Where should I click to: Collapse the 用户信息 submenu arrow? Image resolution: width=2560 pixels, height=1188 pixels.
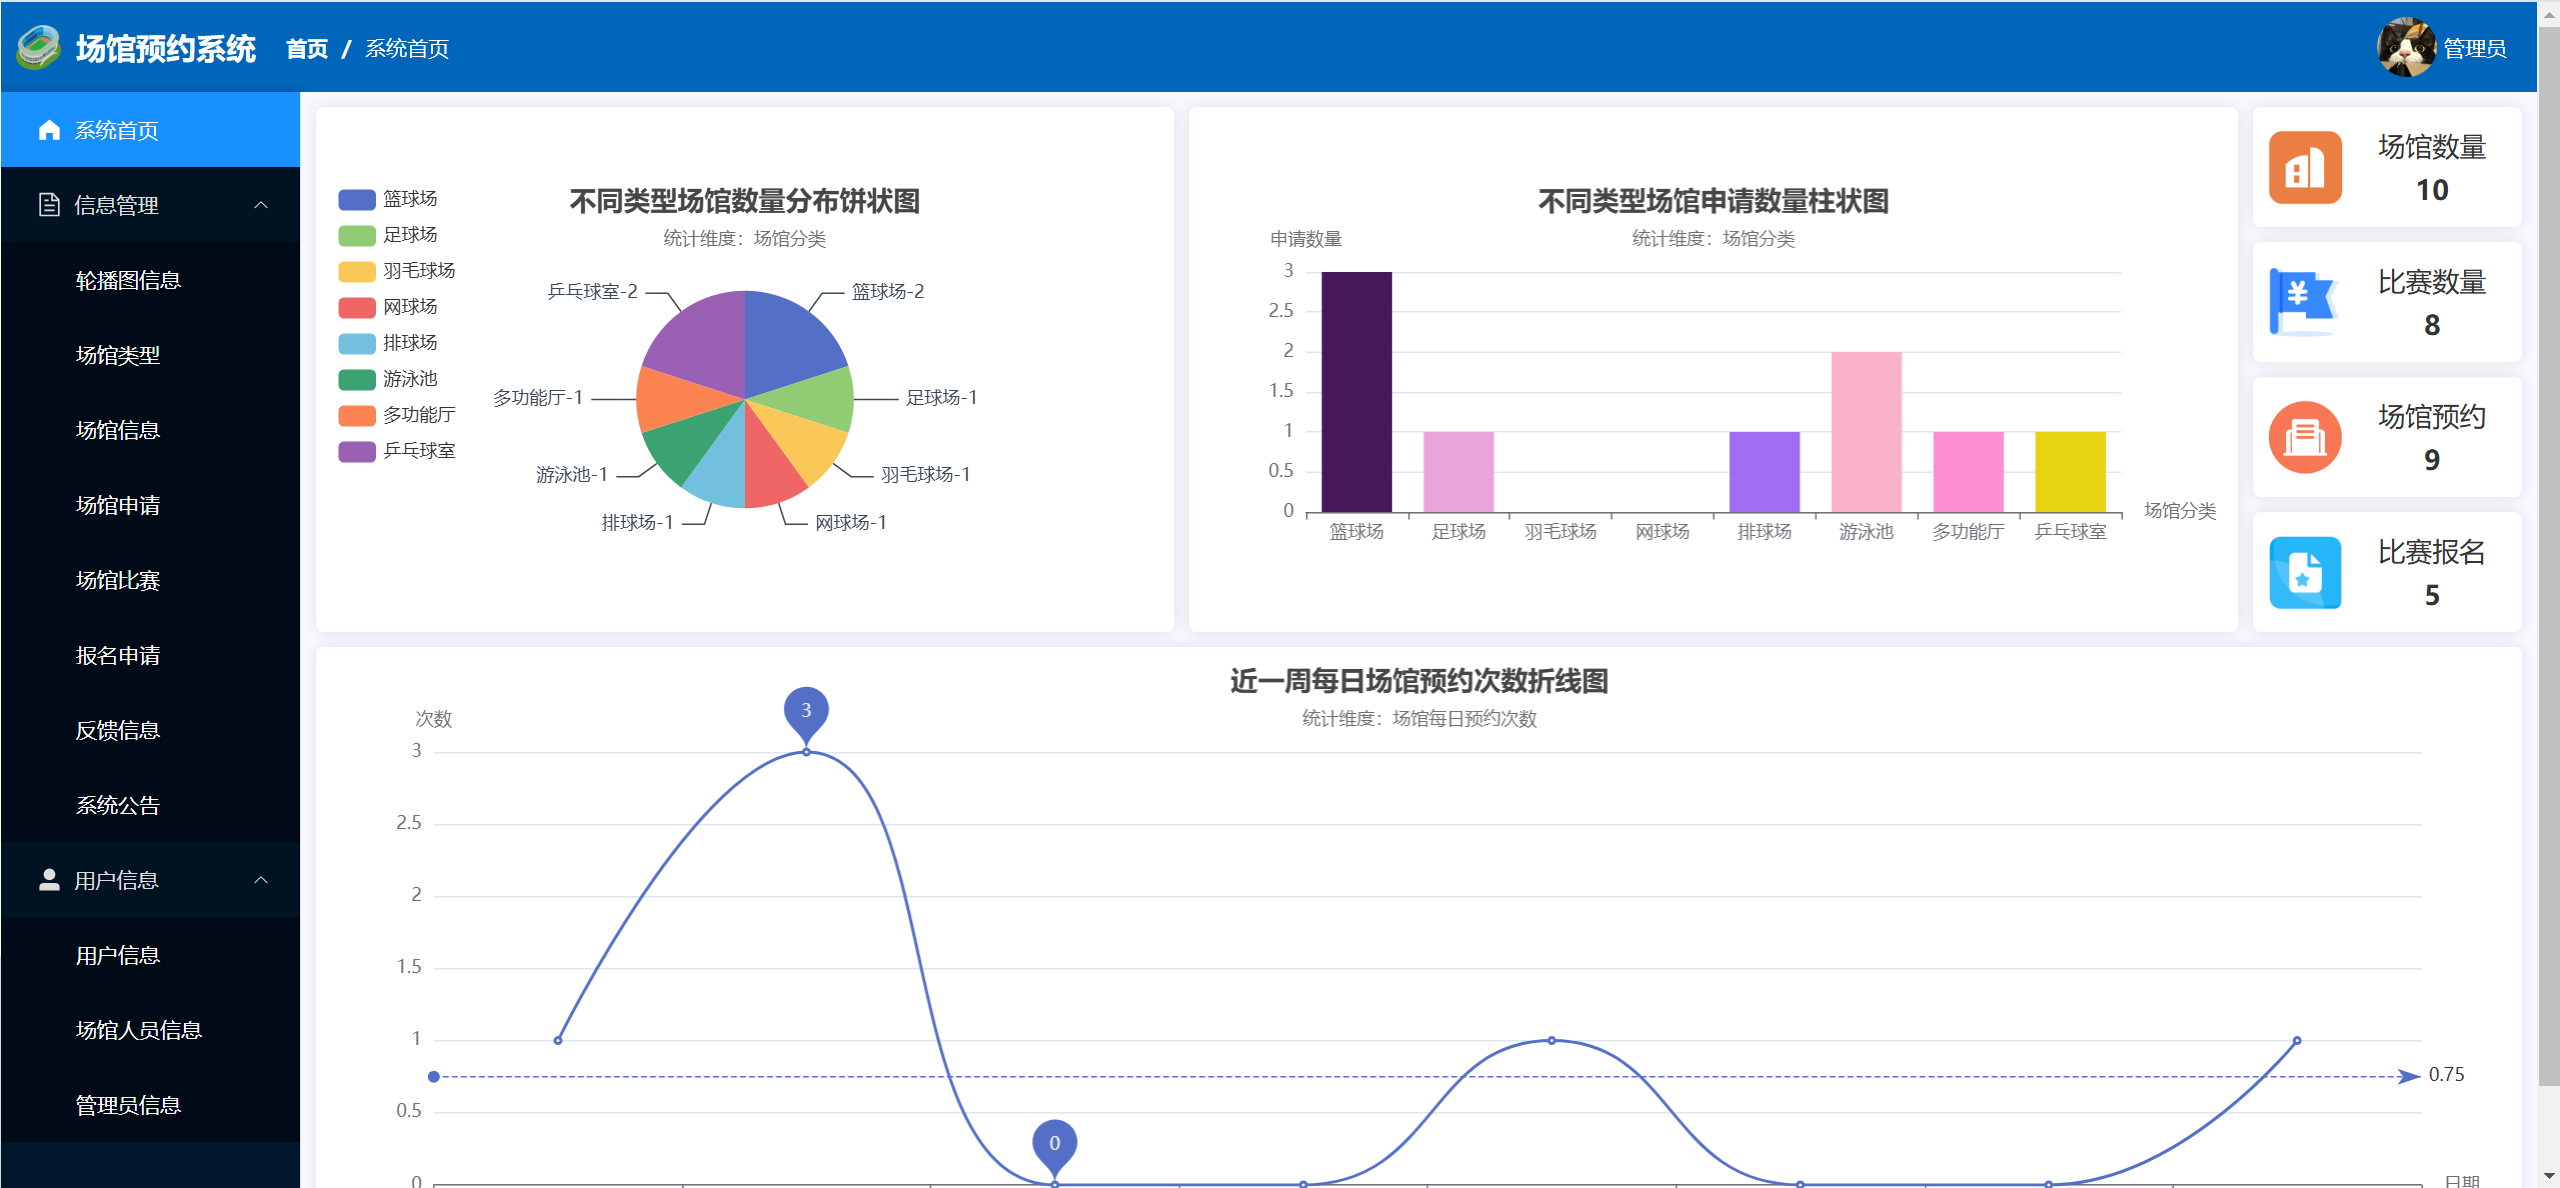261,880
